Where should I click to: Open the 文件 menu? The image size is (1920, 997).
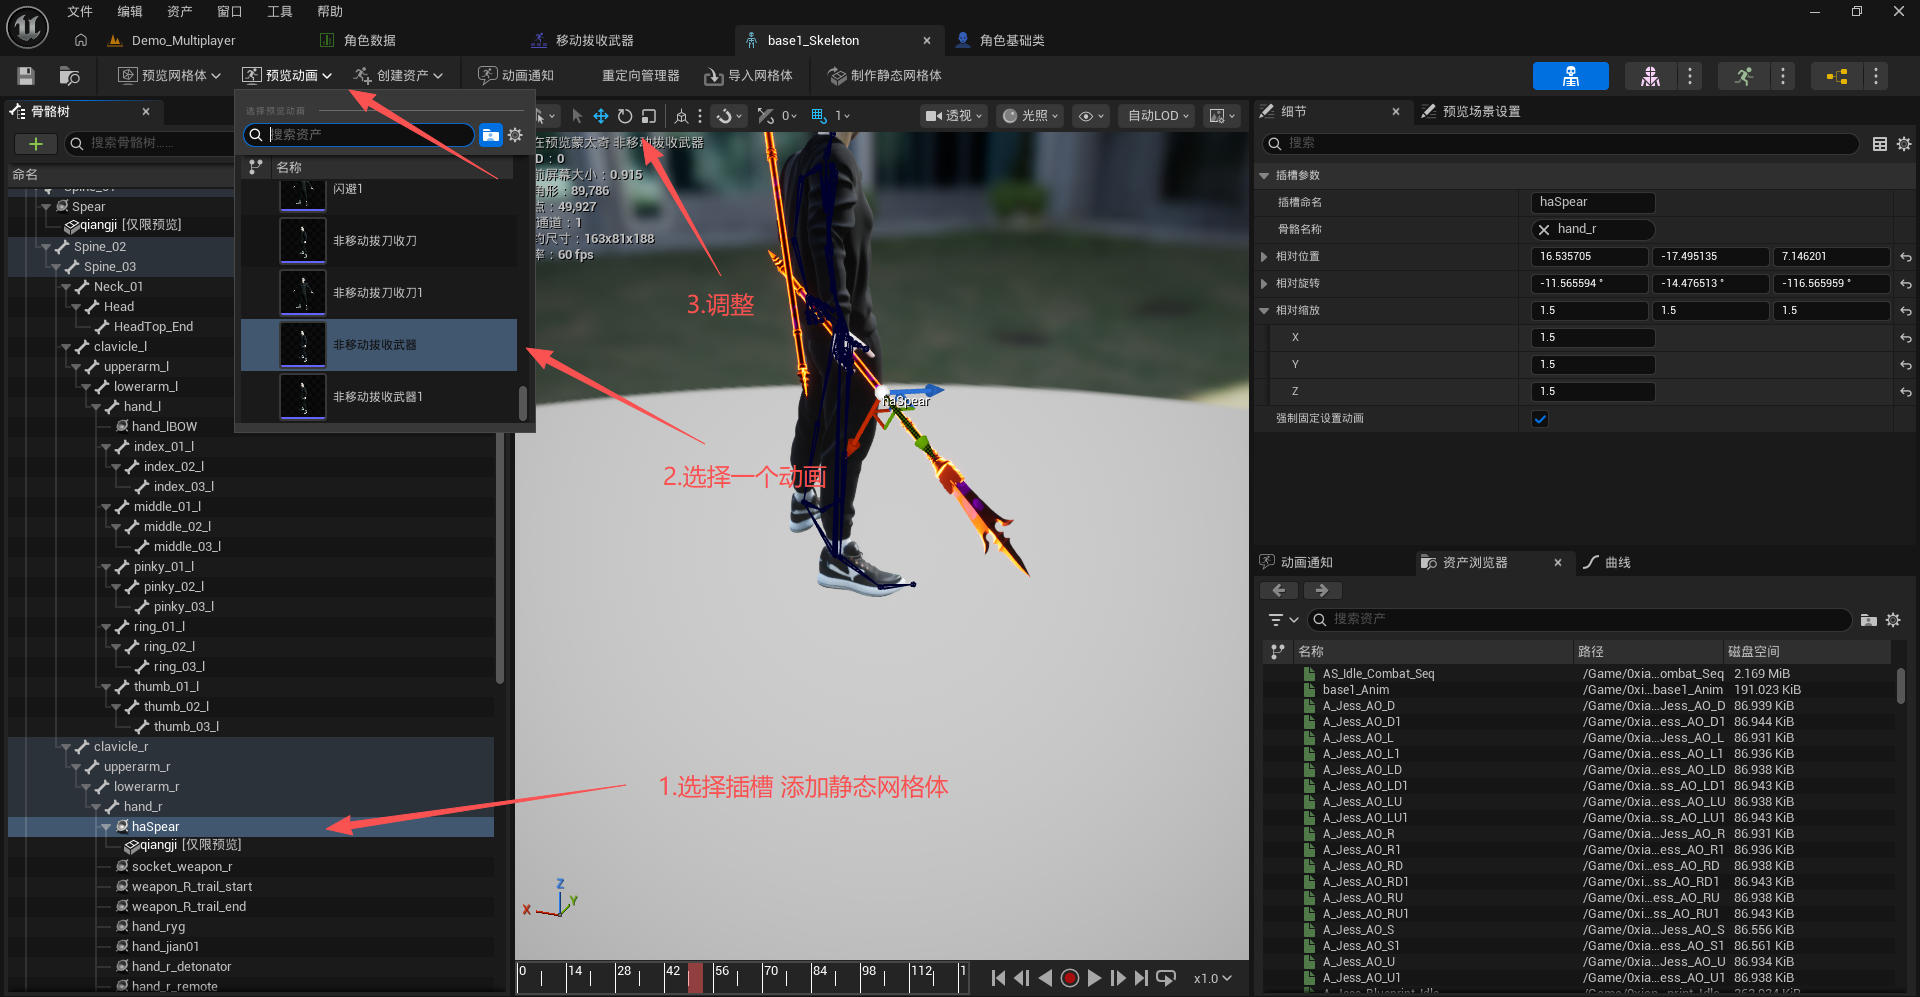point(80,12)
